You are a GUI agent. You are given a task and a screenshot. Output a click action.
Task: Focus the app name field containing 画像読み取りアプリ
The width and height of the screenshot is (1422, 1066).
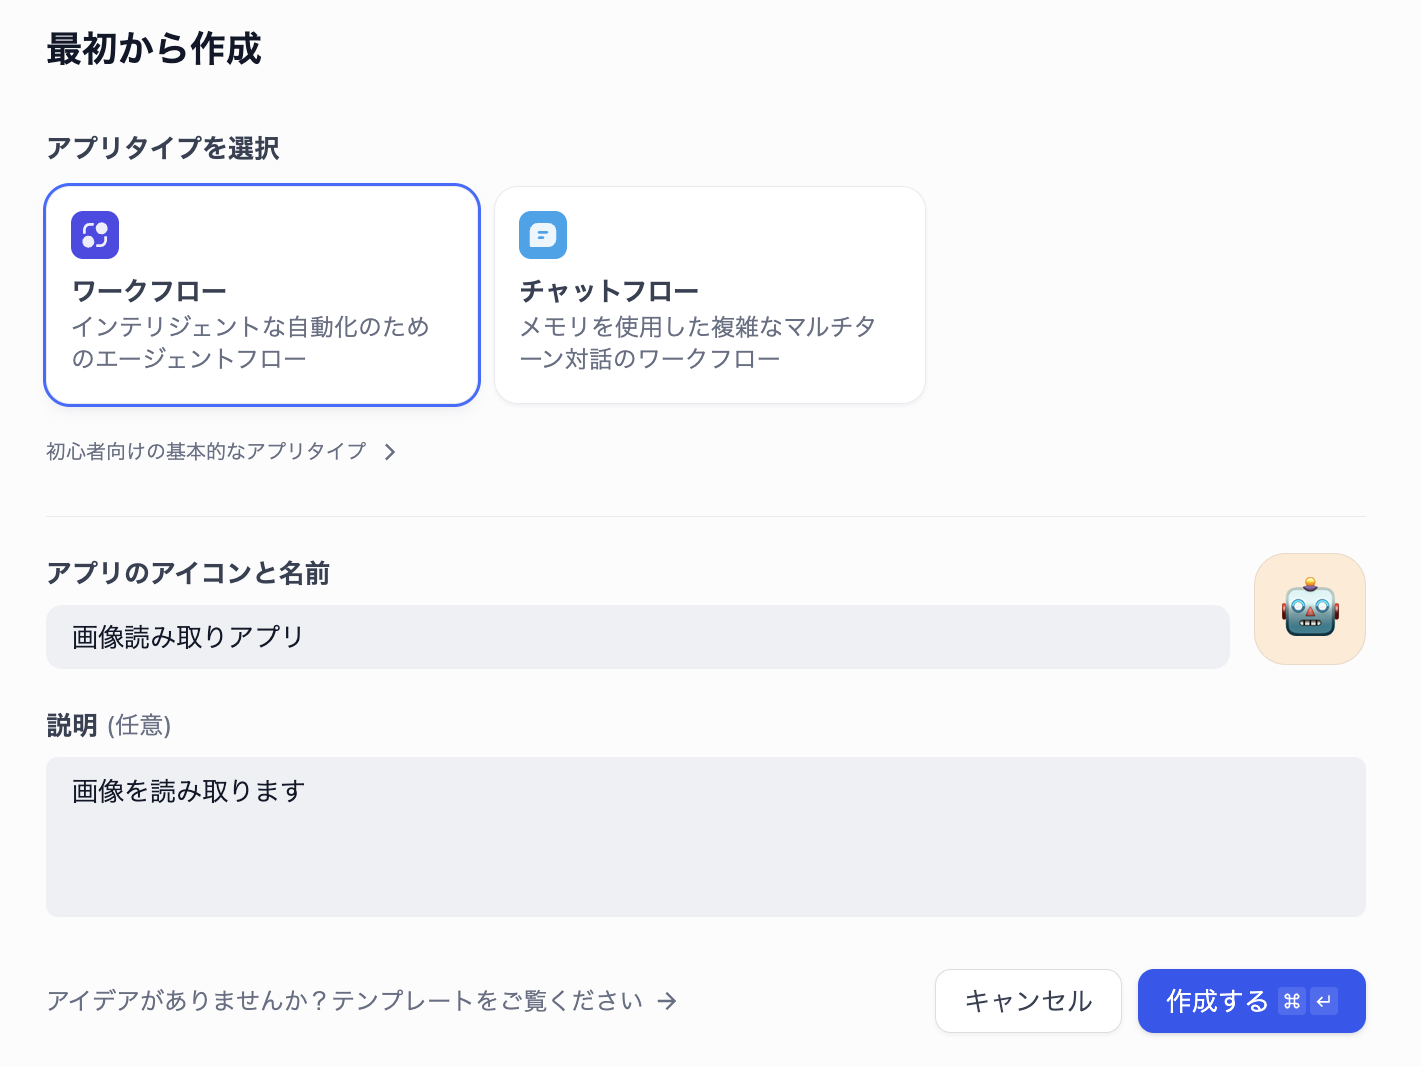click(x=637, y=637)
